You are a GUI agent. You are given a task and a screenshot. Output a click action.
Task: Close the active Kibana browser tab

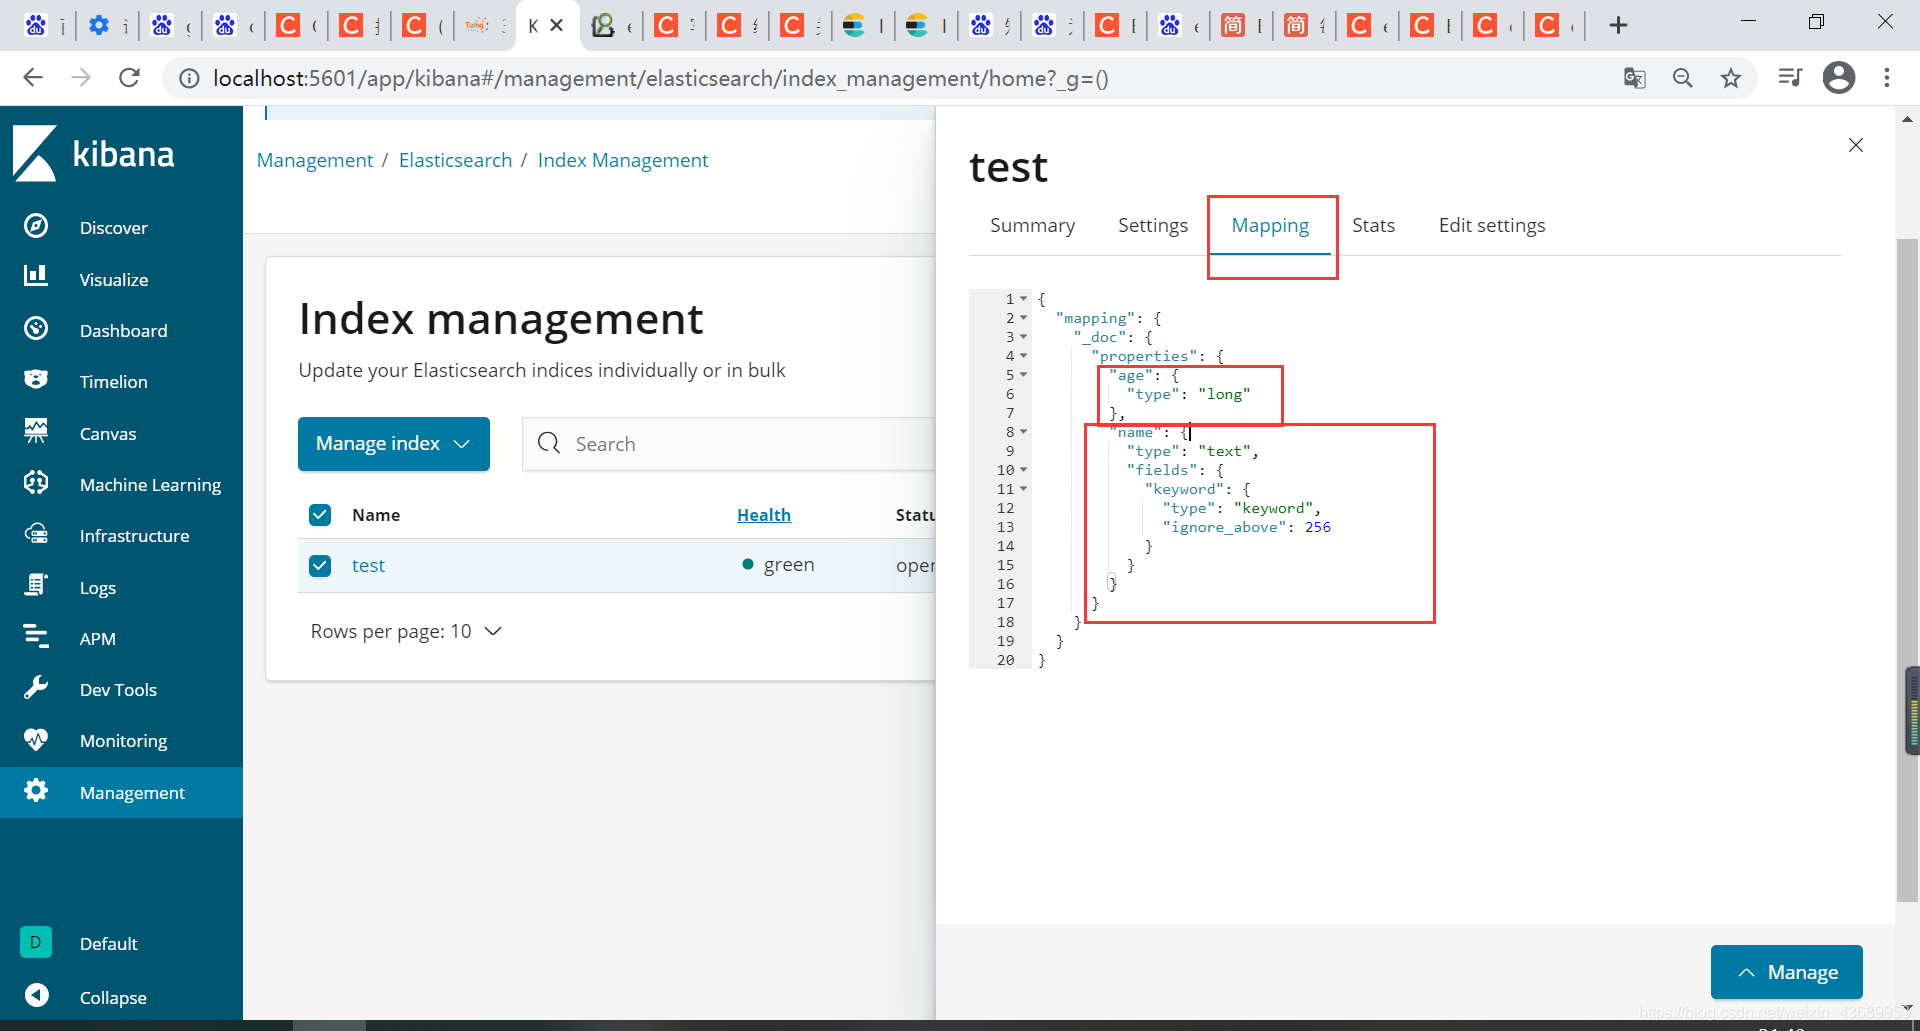(x=557, y=25)
